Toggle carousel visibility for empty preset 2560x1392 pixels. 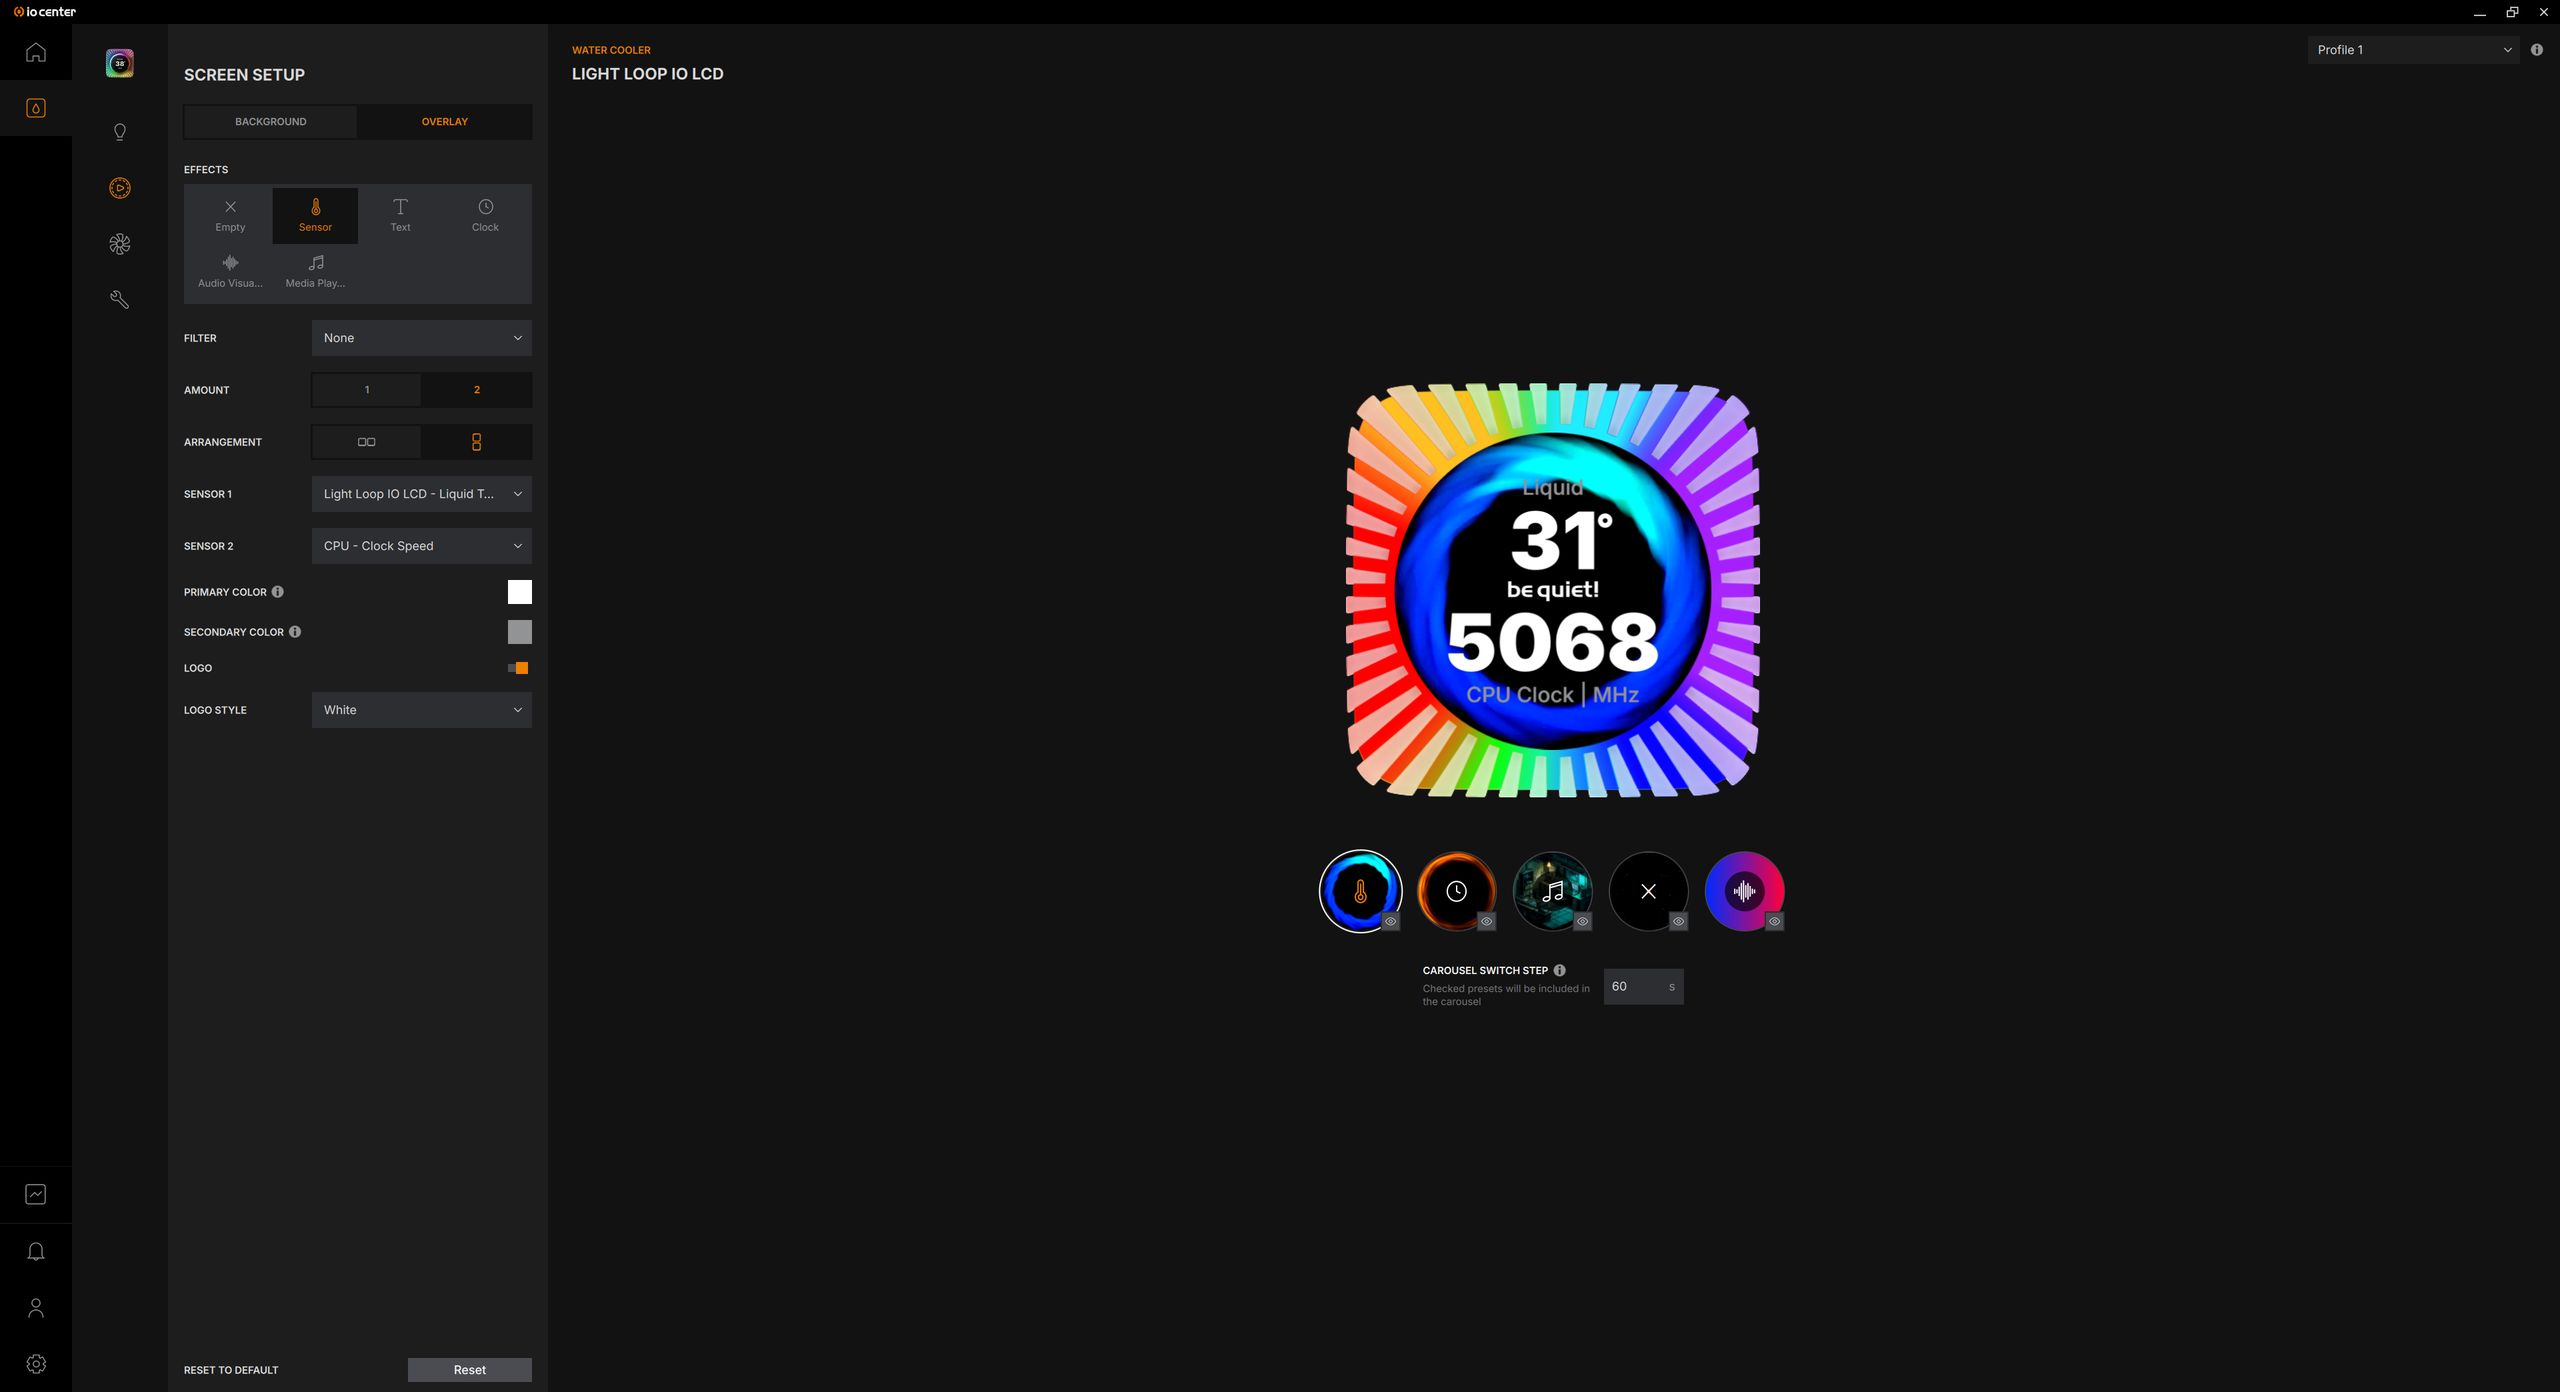(x=1679, y=922)
